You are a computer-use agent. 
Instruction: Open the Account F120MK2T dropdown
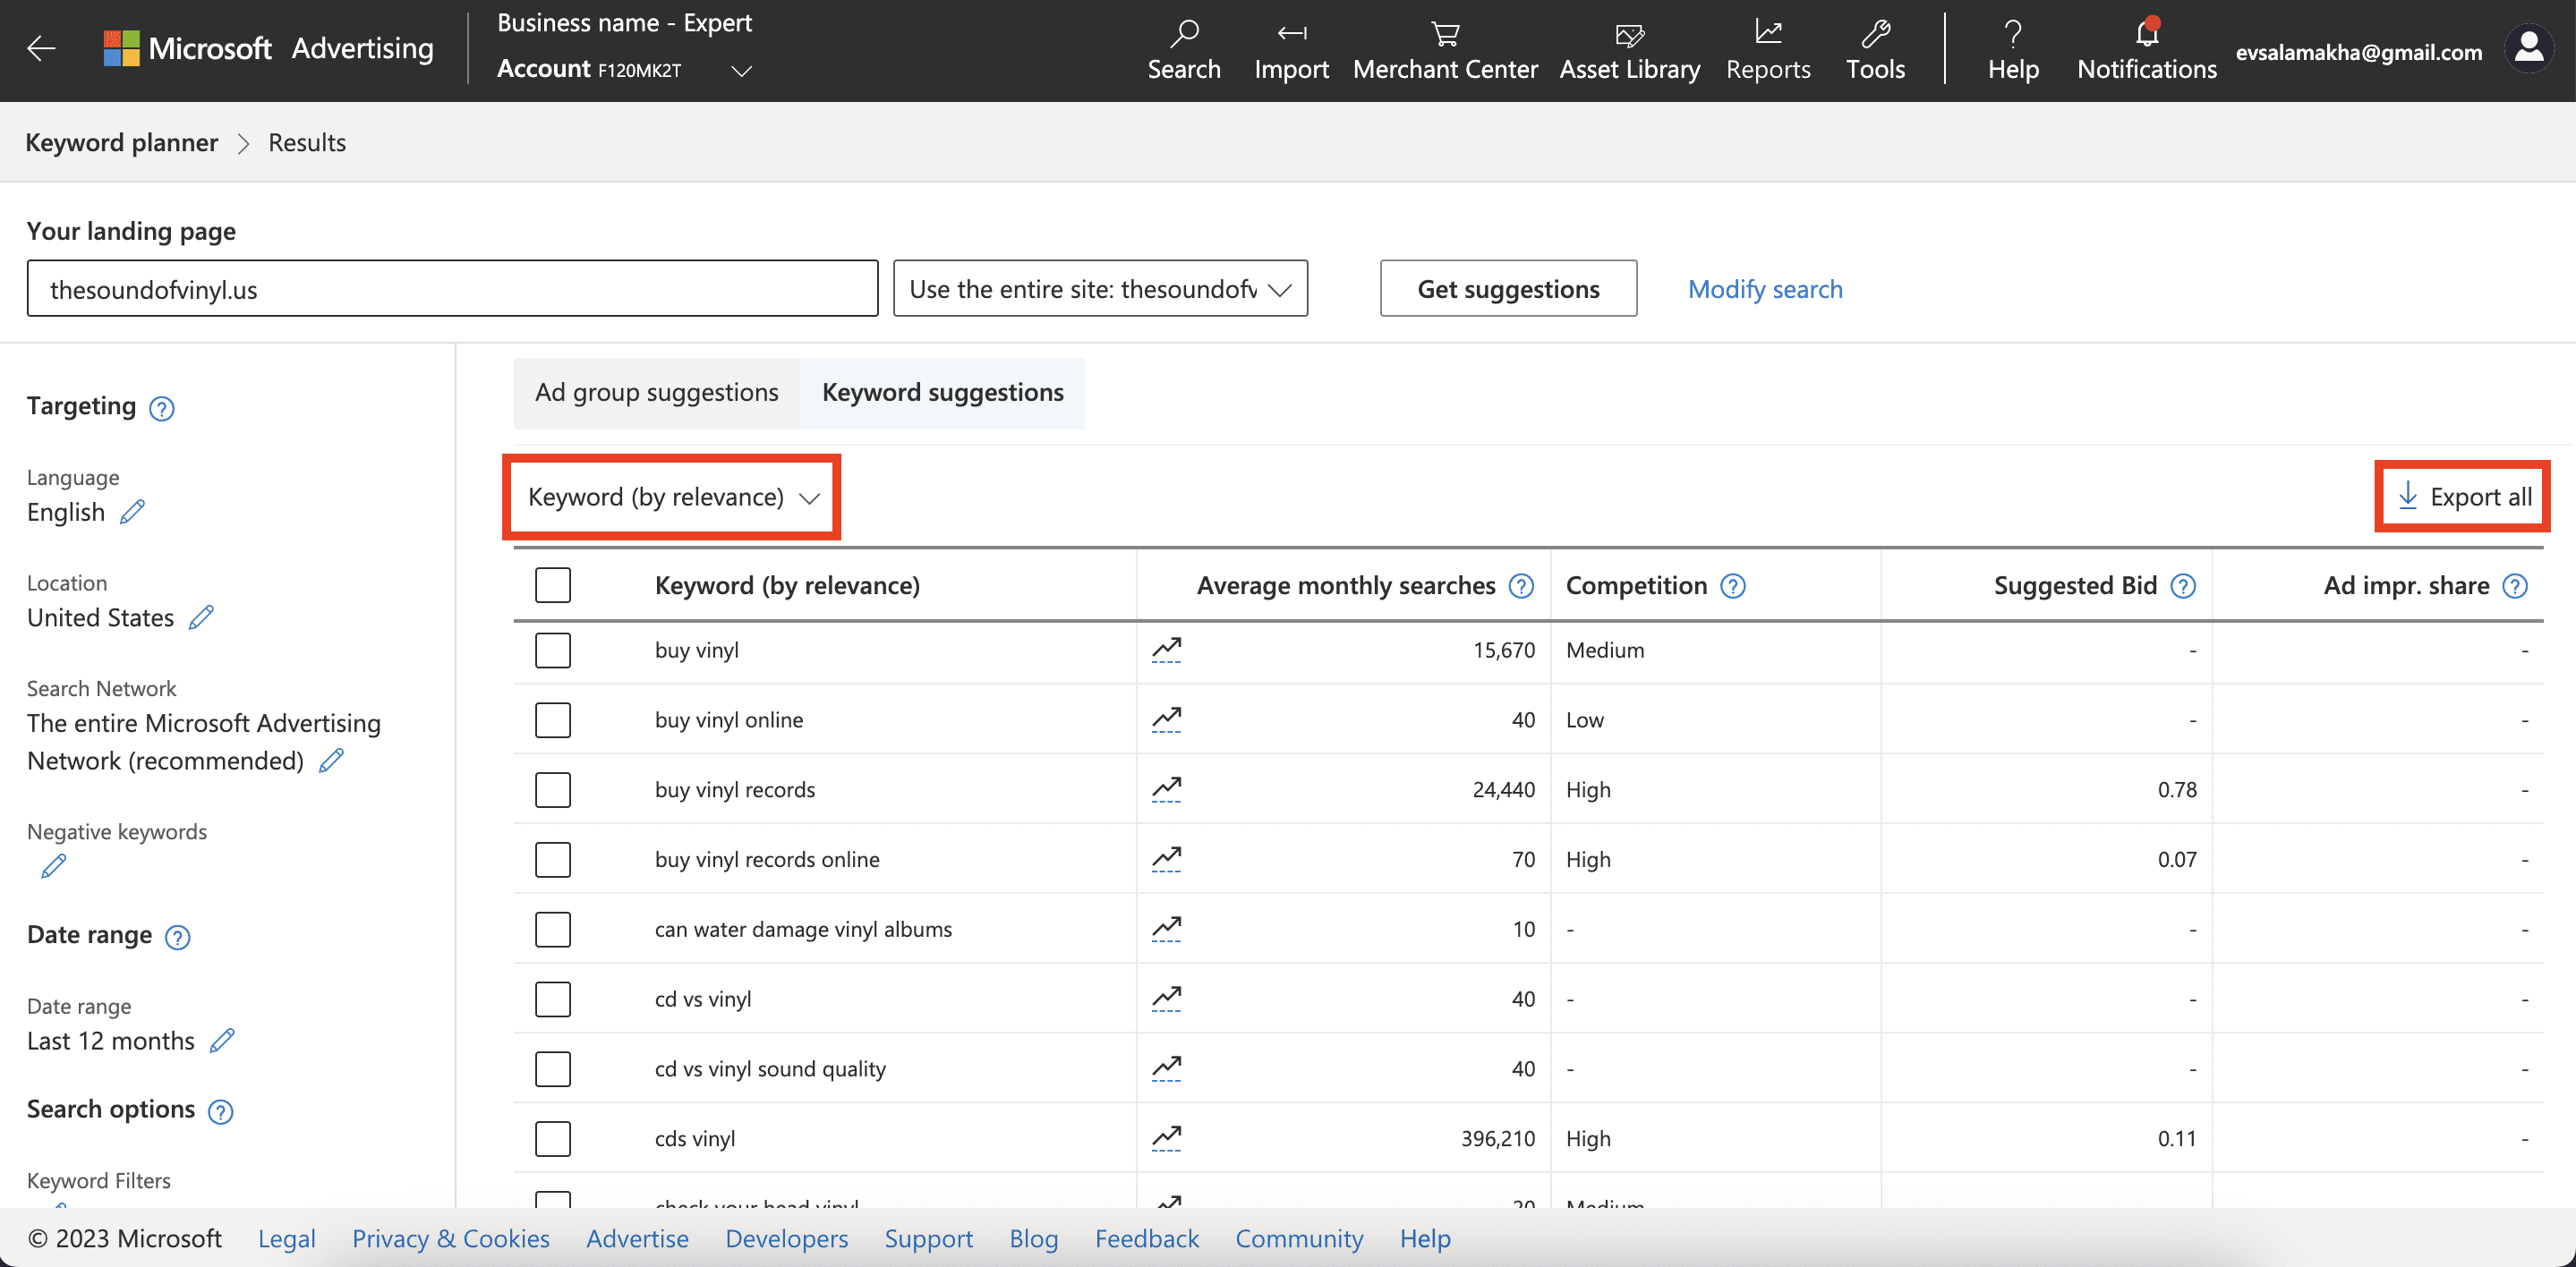click(x=741, y=70)
